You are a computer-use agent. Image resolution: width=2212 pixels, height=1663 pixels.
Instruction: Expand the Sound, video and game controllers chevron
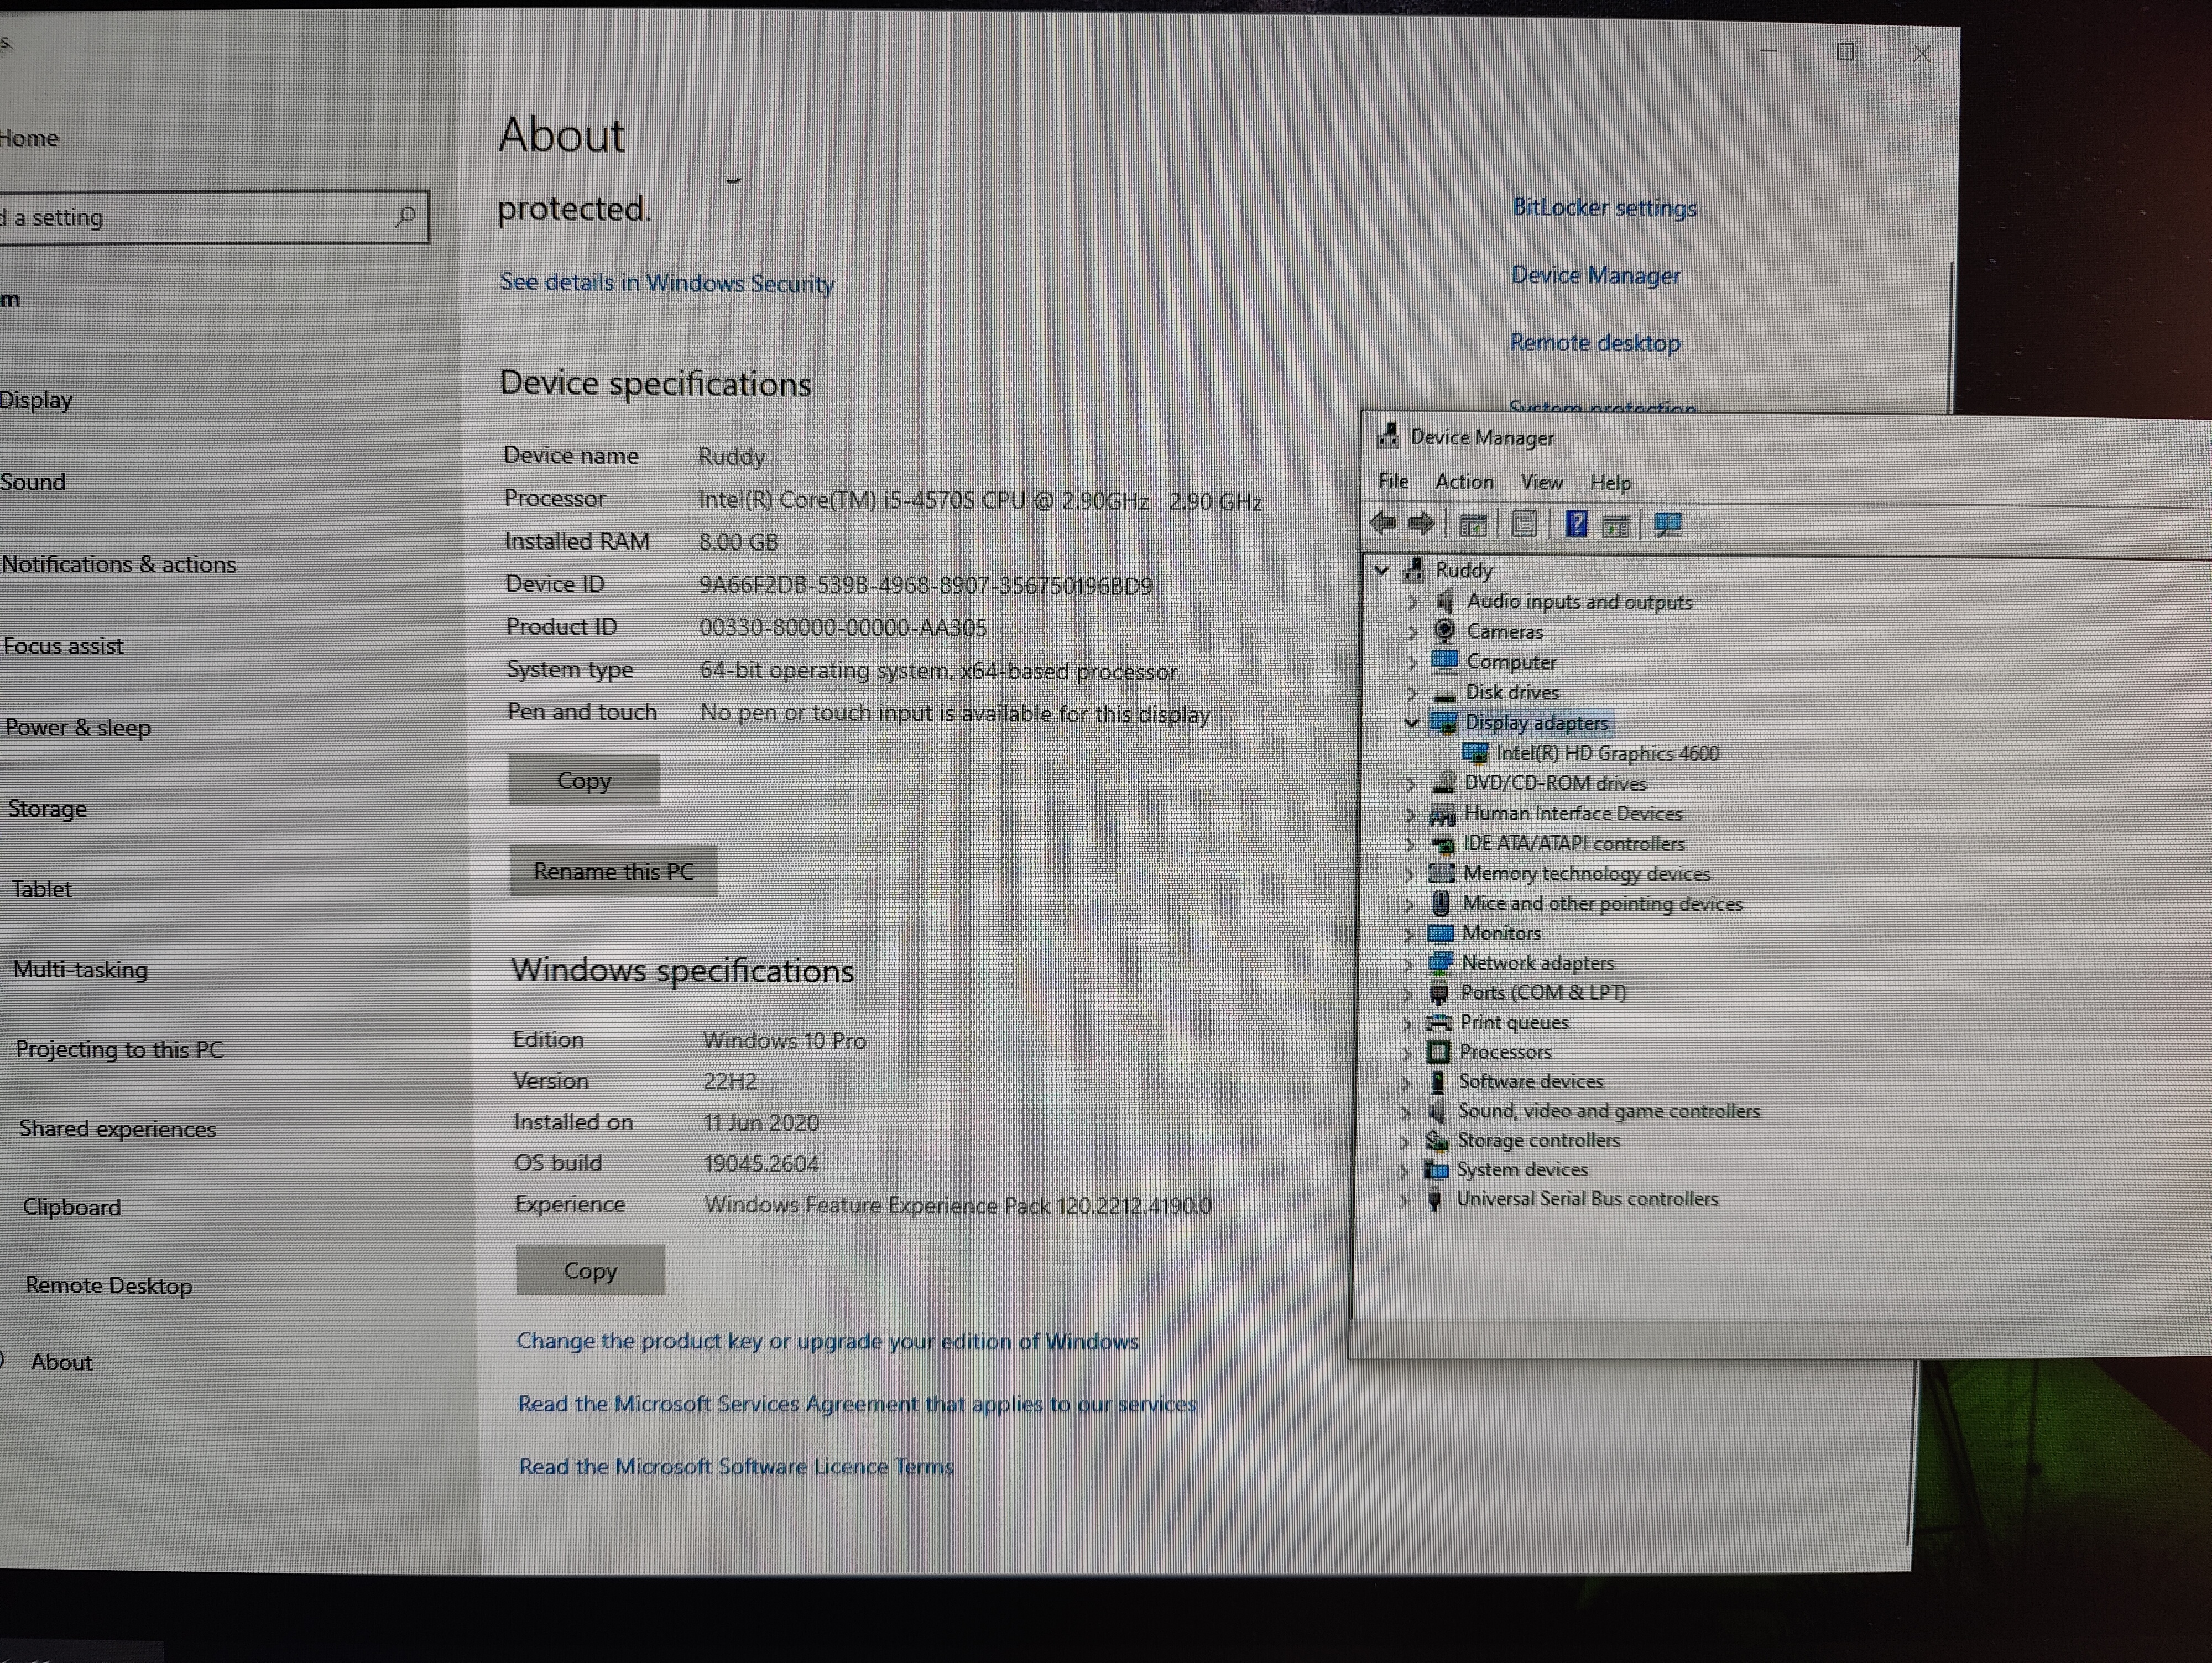1405,1112
